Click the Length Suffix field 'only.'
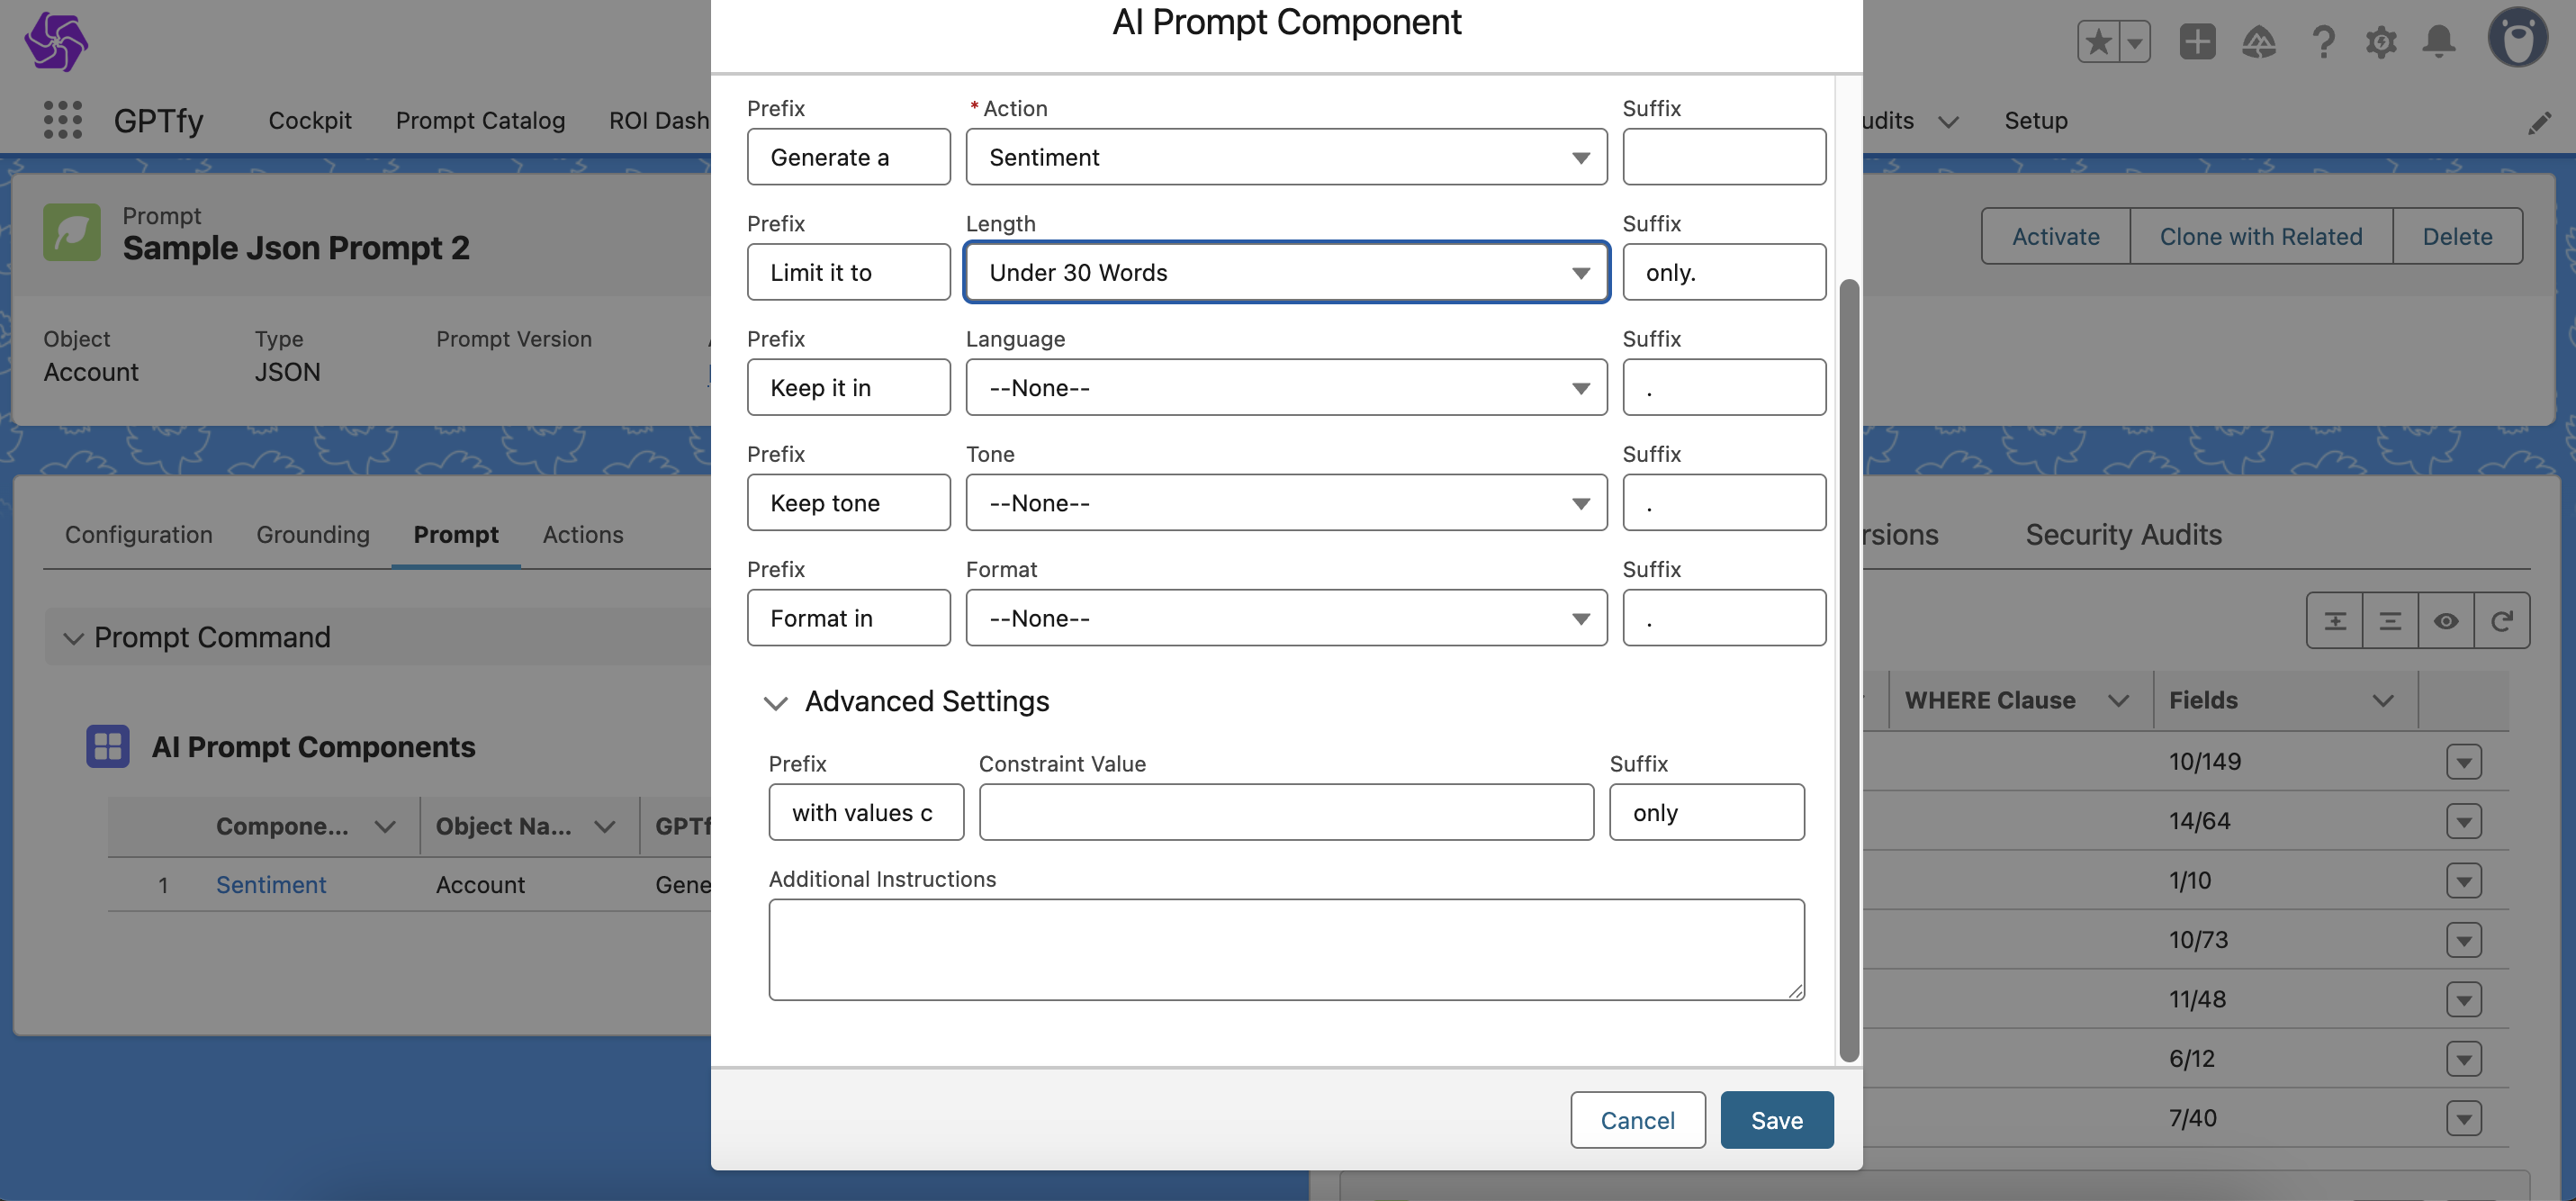 pos(1724,272)
